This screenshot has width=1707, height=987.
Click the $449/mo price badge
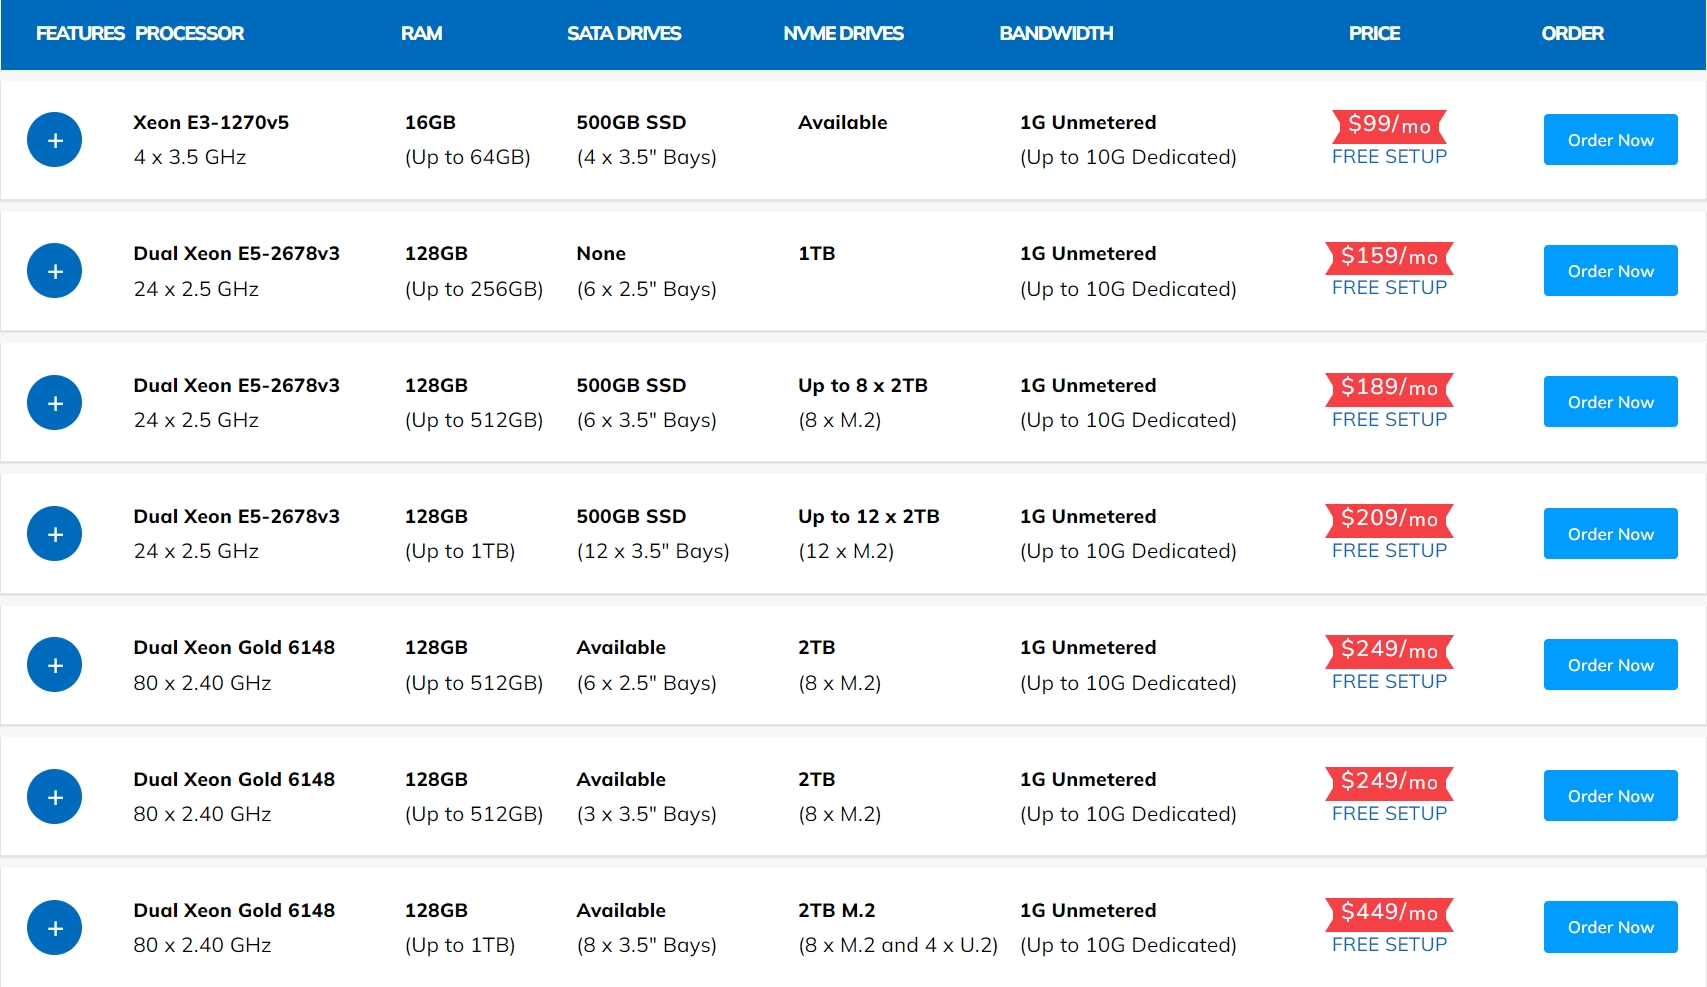tap(1389, 912)
